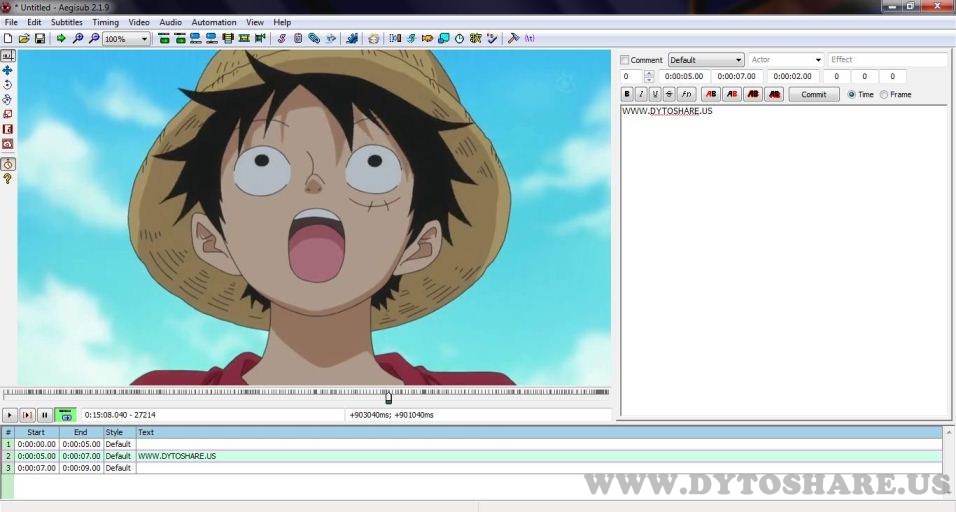Click the video Play button
This screenshot has width=956, height=512.
(10, 415)
